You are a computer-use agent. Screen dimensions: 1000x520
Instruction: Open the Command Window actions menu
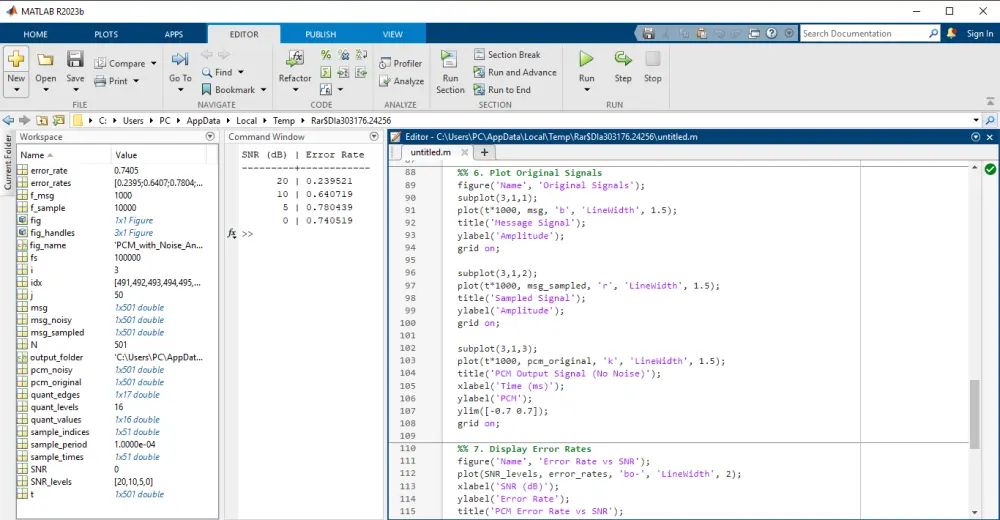point(374,137)
